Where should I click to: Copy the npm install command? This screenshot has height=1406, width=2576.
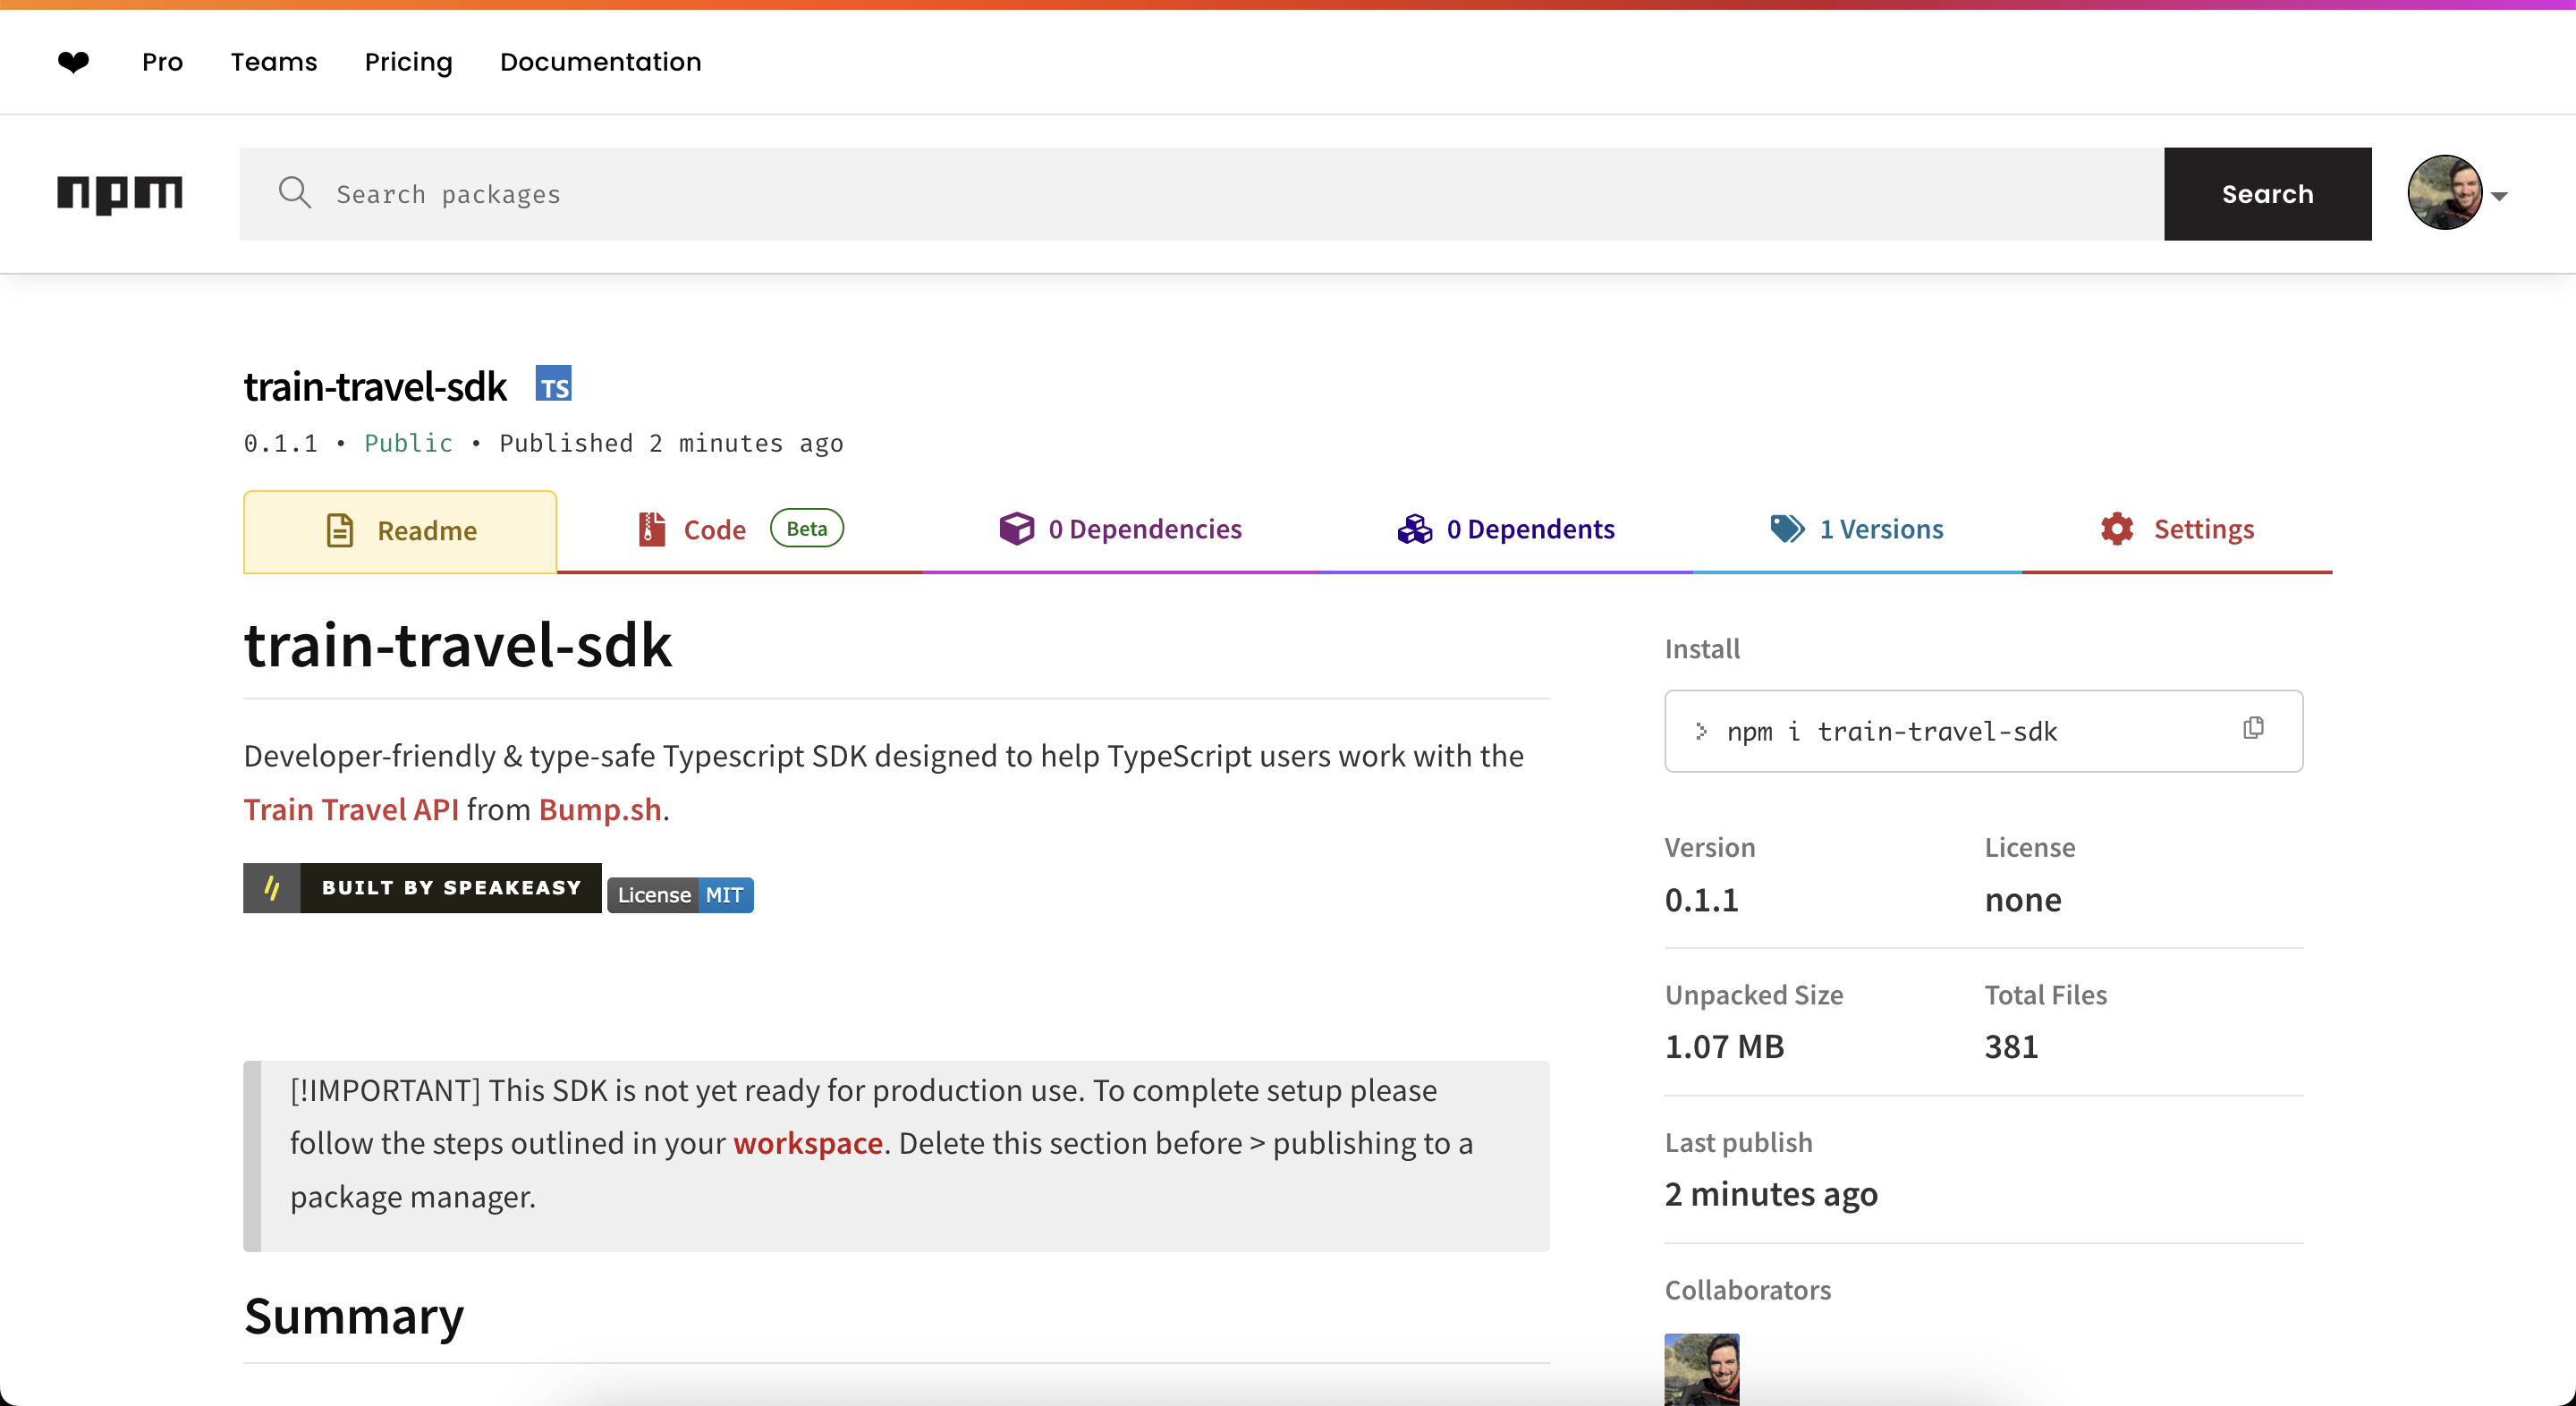point(2253,728)
